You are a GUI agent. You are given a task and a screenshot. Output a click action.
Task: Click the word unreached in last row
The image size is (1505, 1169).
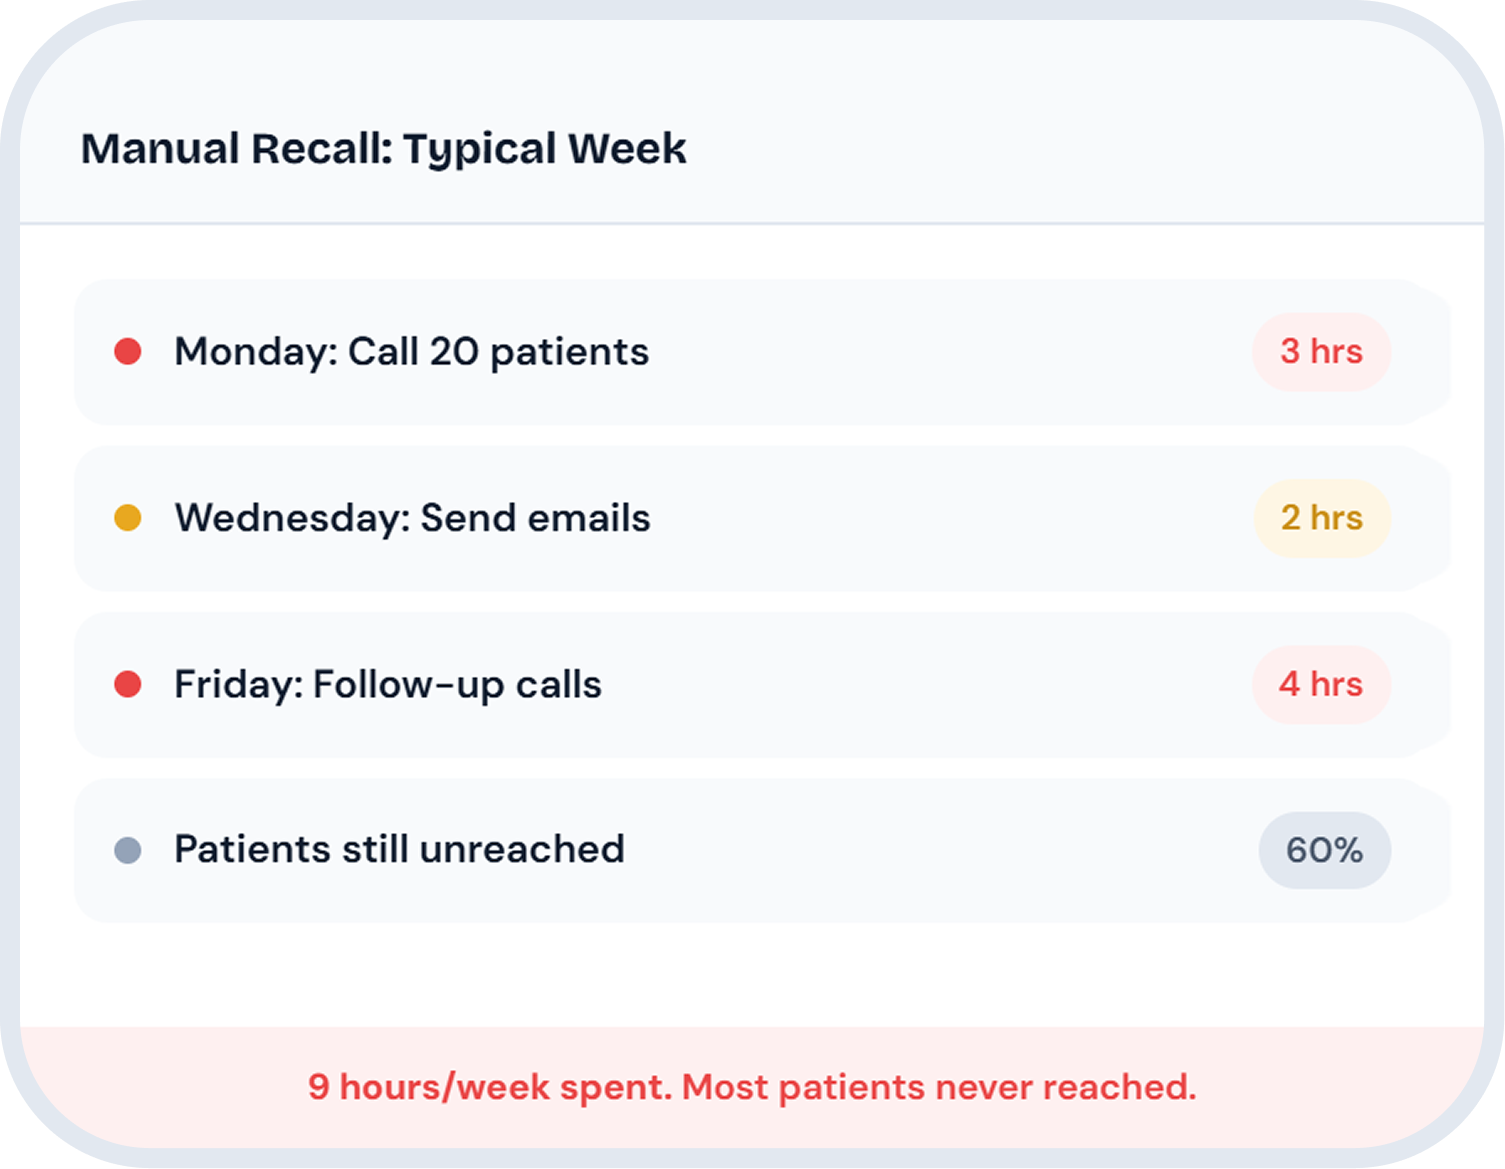[522, 850]
